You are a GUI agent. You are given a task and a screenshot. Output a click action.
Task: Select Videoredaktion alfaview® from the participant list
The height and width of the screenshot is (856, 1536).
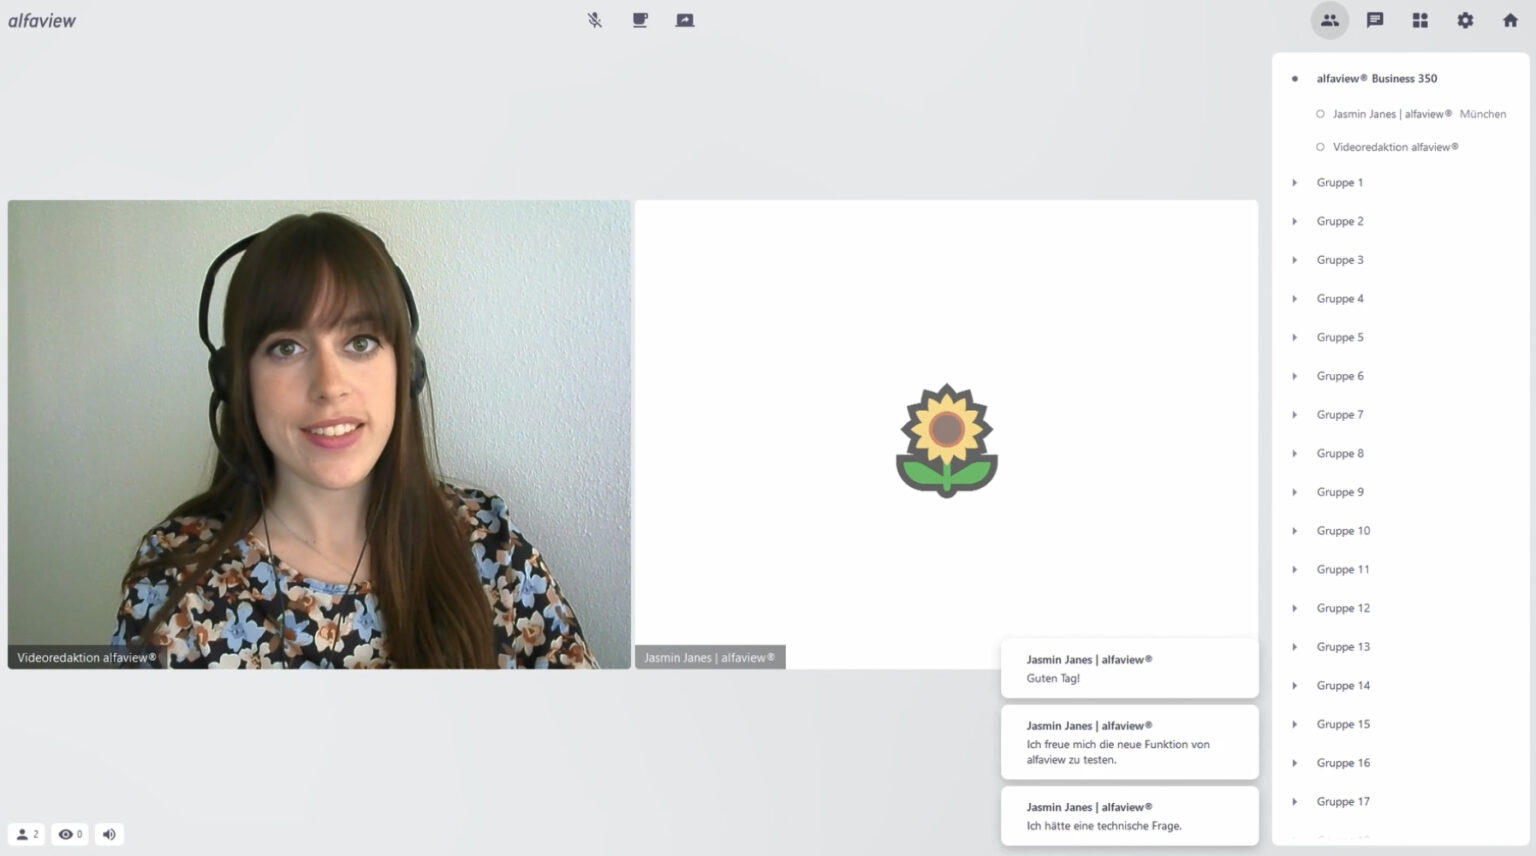click(x=1394, y=146)
